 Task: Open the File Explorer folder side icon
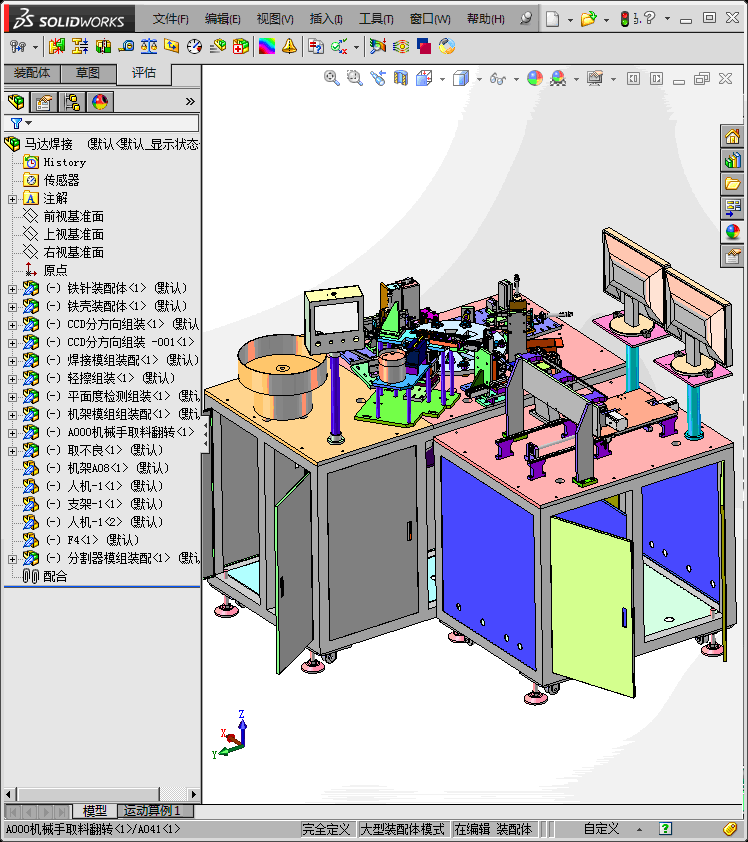732,184
